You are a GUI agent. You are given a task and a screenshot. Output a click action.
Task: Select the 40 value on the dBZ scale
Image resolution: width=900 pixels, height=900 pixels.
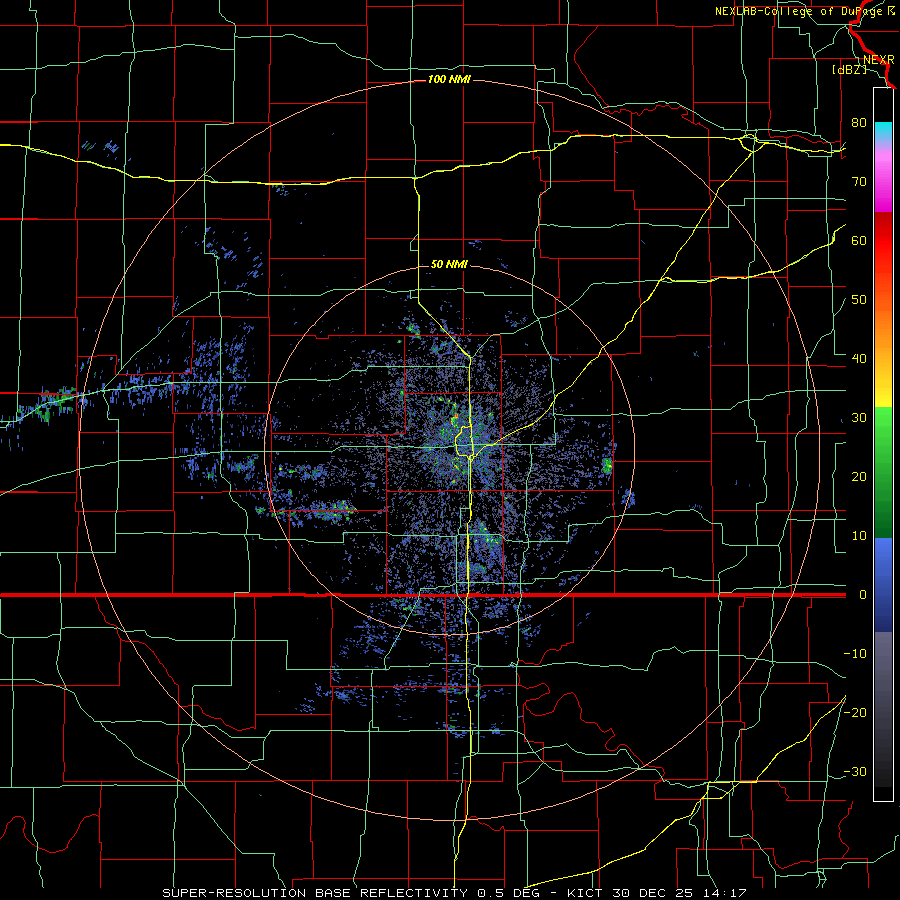(x=859, y=359)
